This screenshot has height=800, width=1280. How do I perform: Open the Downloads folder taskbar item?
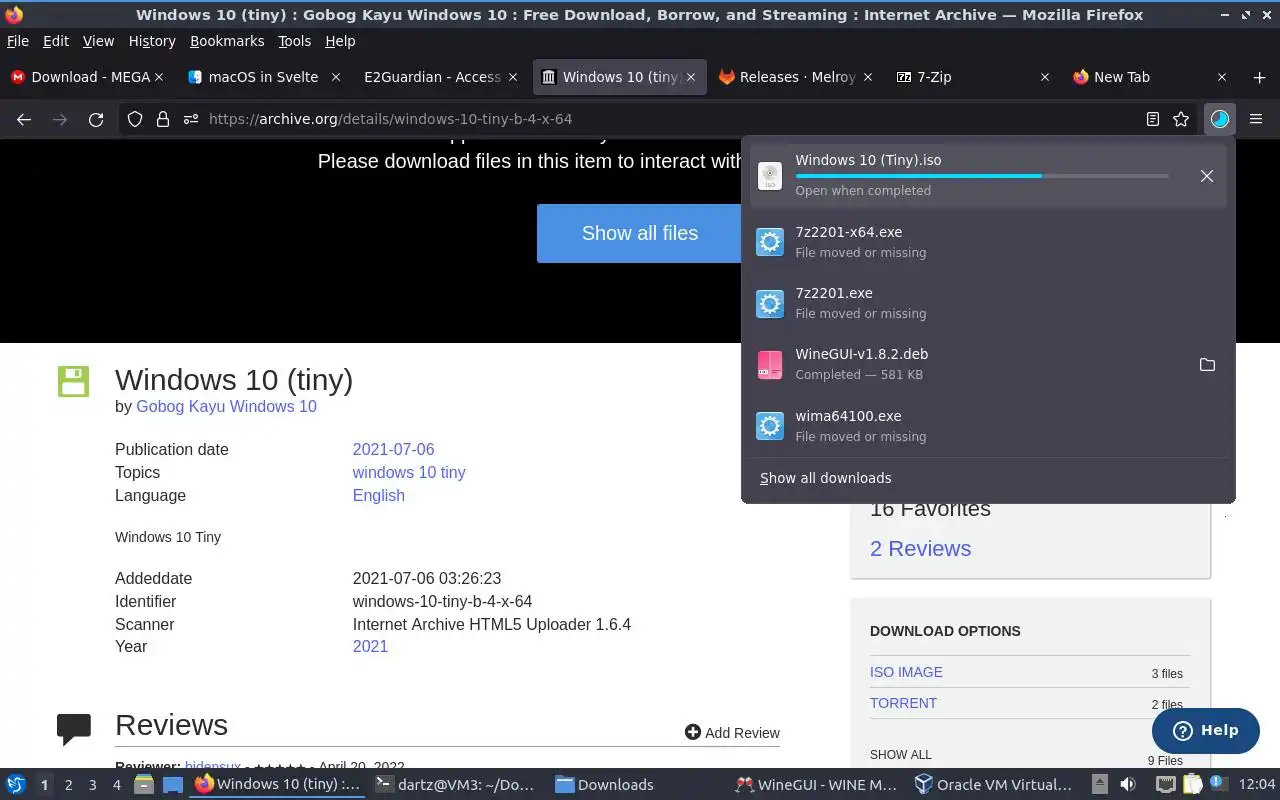coord(634,785)
